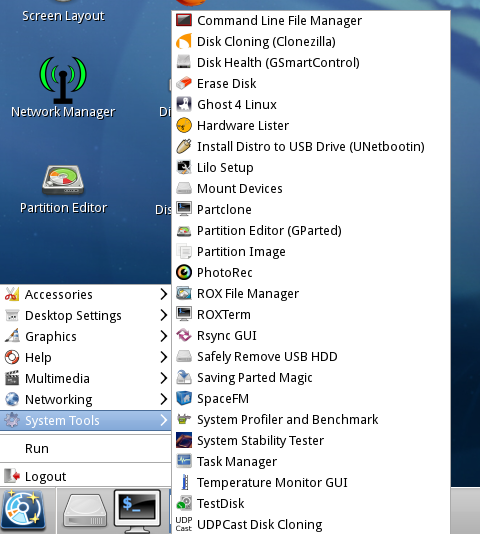Click the Hardware Lister icon
This screenshot has height=534, width=480.
tap(184, 125)
